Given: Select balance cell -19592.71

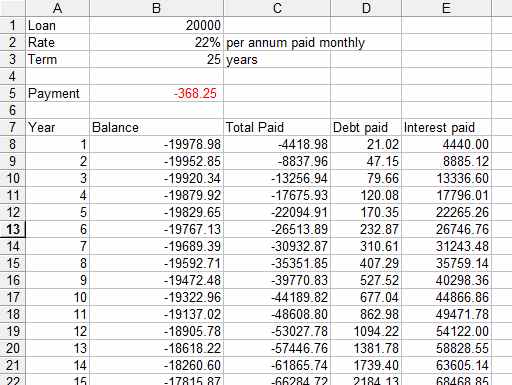Looking at the screenshot, I should coord(156,263).
